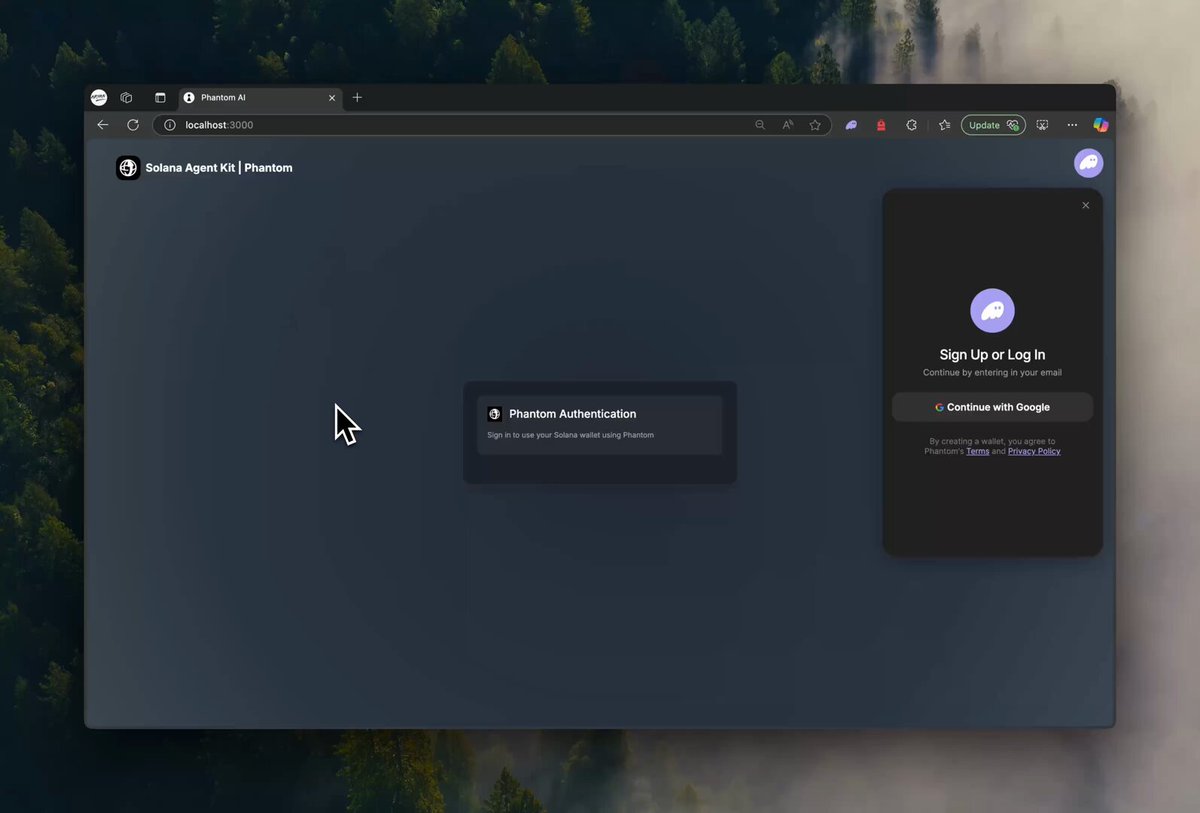Click Continue with Google button
The width and height of the screenshot is (1200, 813).
992,407
